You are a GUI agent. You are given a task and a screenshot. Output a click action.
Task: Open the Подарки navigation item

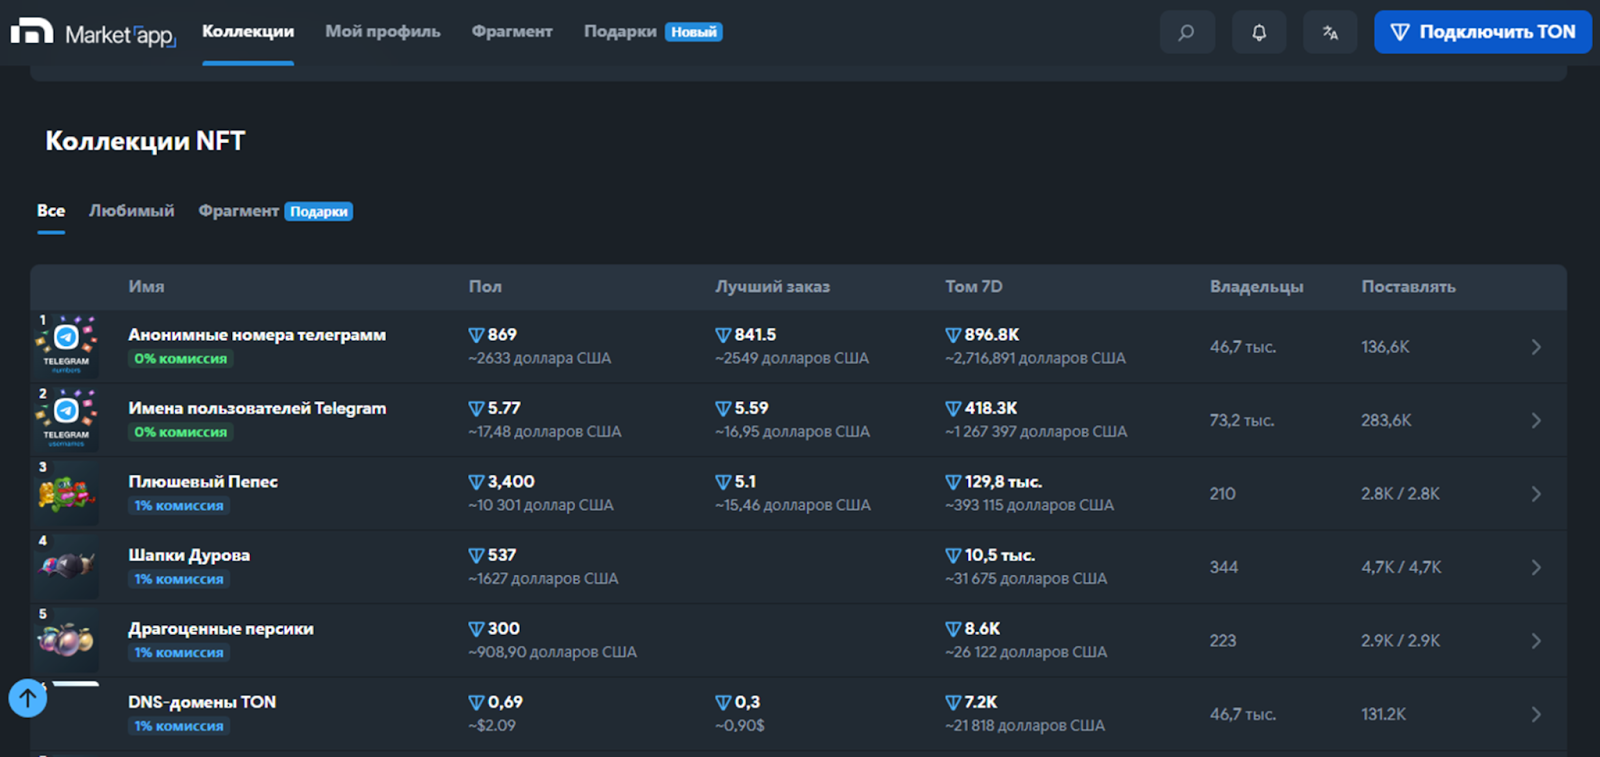point(620,32)
